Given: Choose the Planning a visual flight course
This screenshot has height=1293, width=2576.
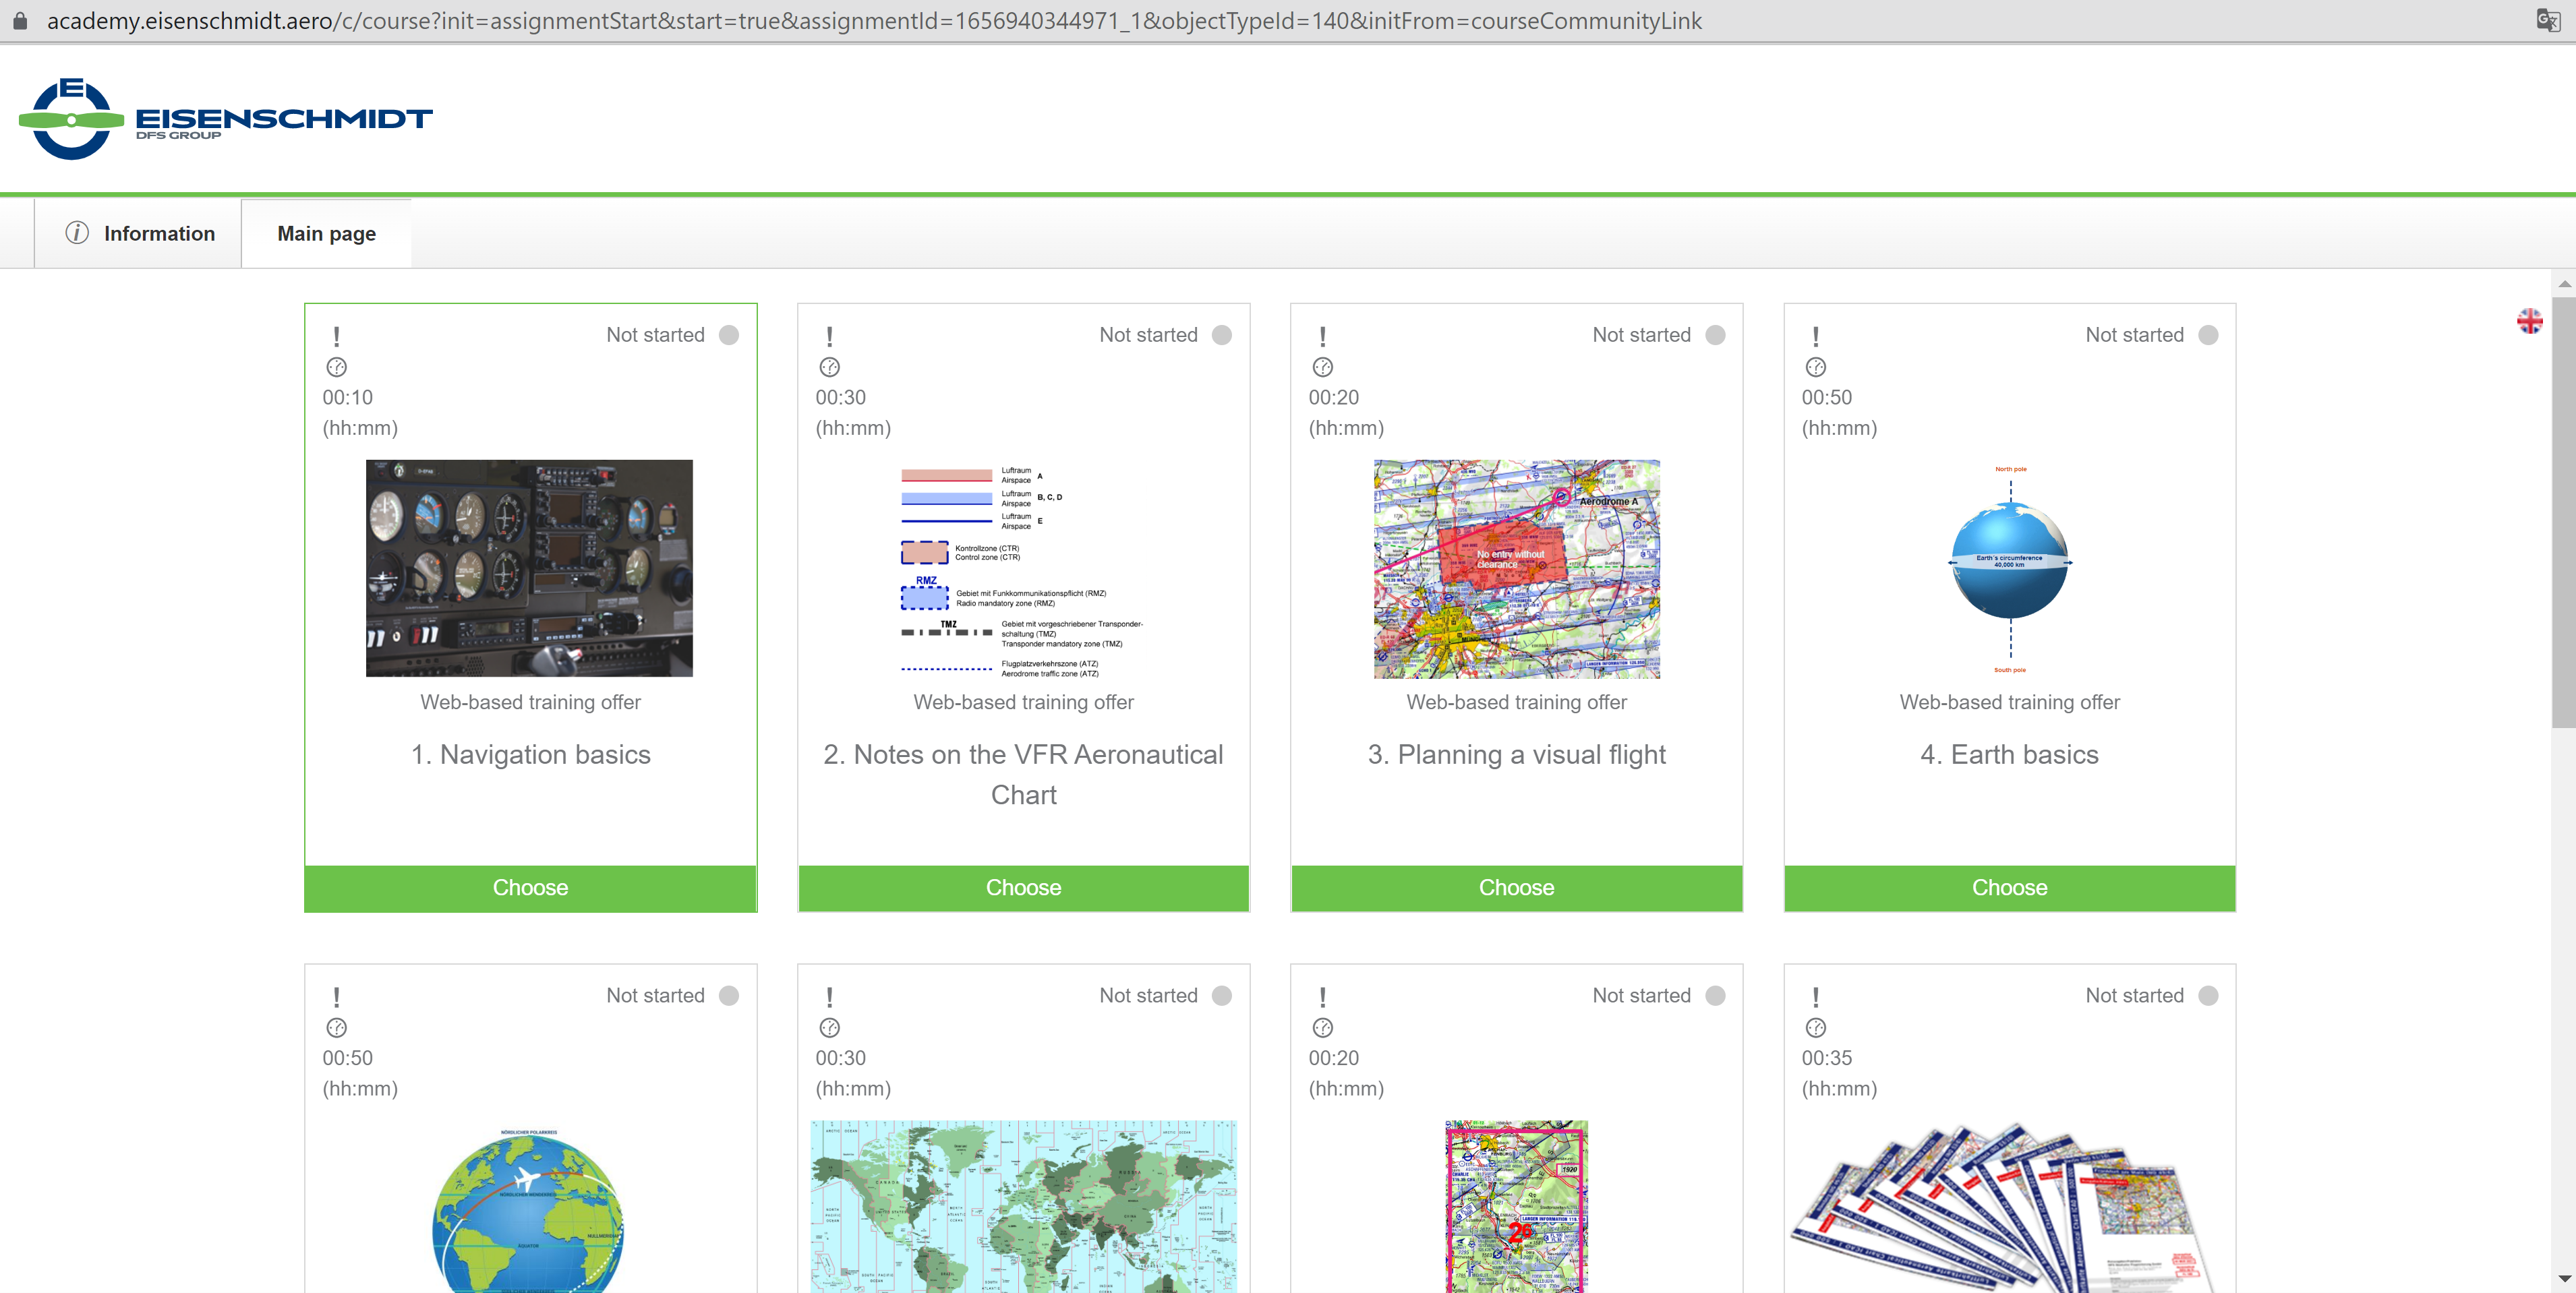Looking at the screenshot, I should pos(1516,888).
